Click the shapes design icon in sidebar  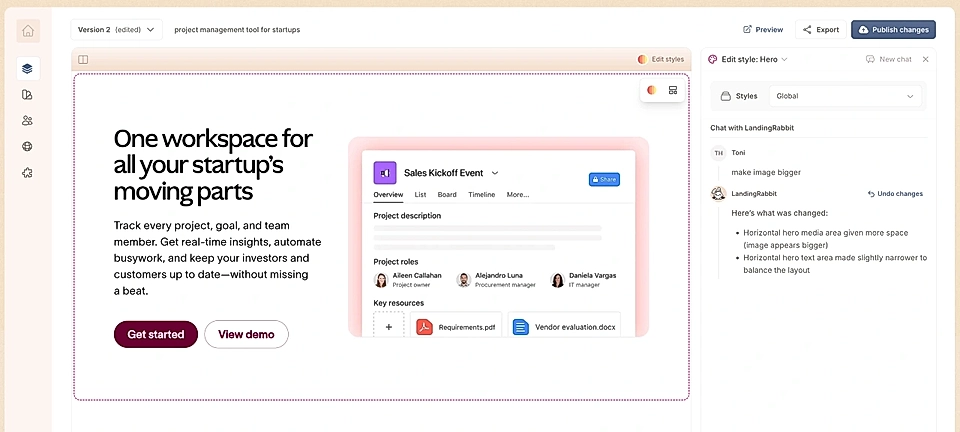click(x=27, y=95)
